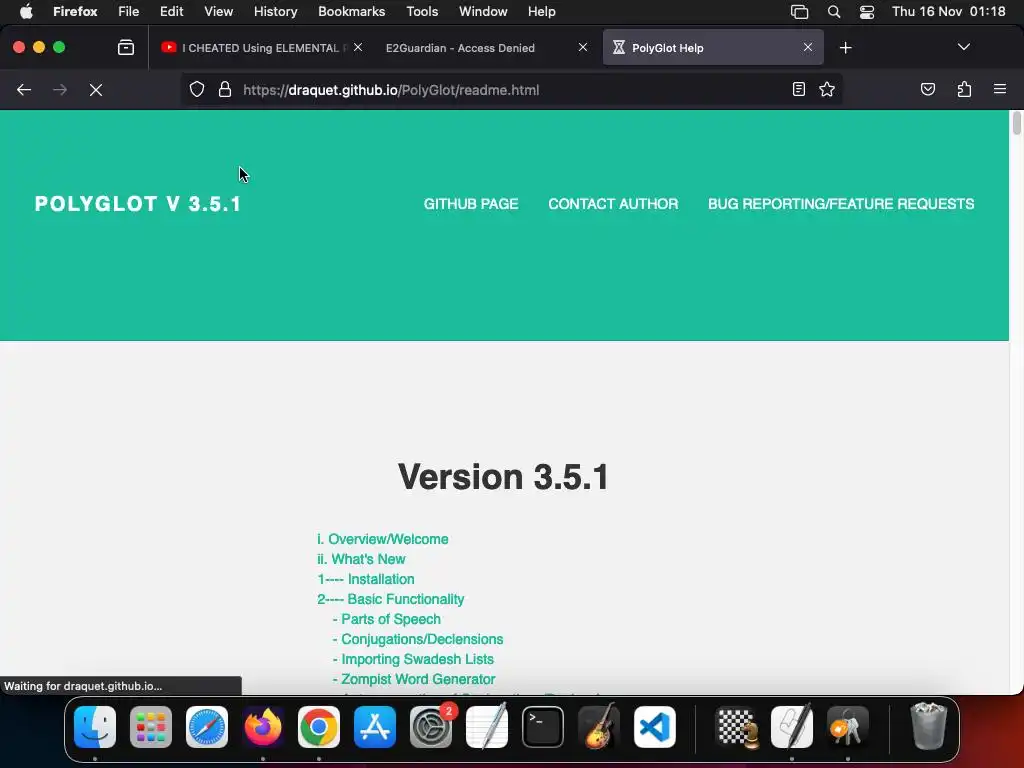This screenshot has width=1024, height=768.
Task: Expand the list all tabs chevron
Action: coord(963,47)
